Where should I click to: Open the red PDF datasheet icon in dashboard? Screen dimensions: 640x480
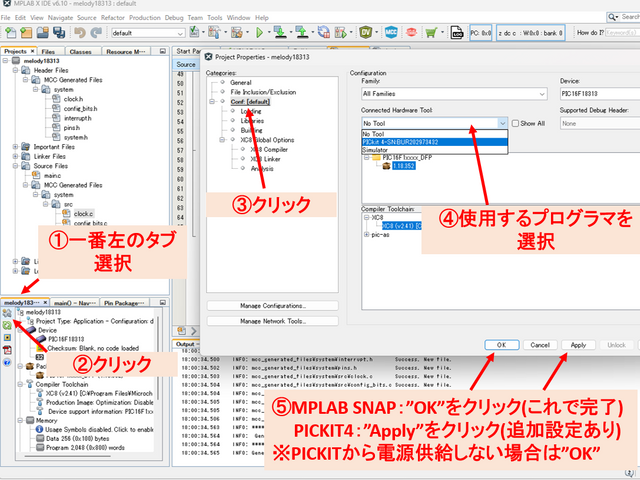[7, 352]
